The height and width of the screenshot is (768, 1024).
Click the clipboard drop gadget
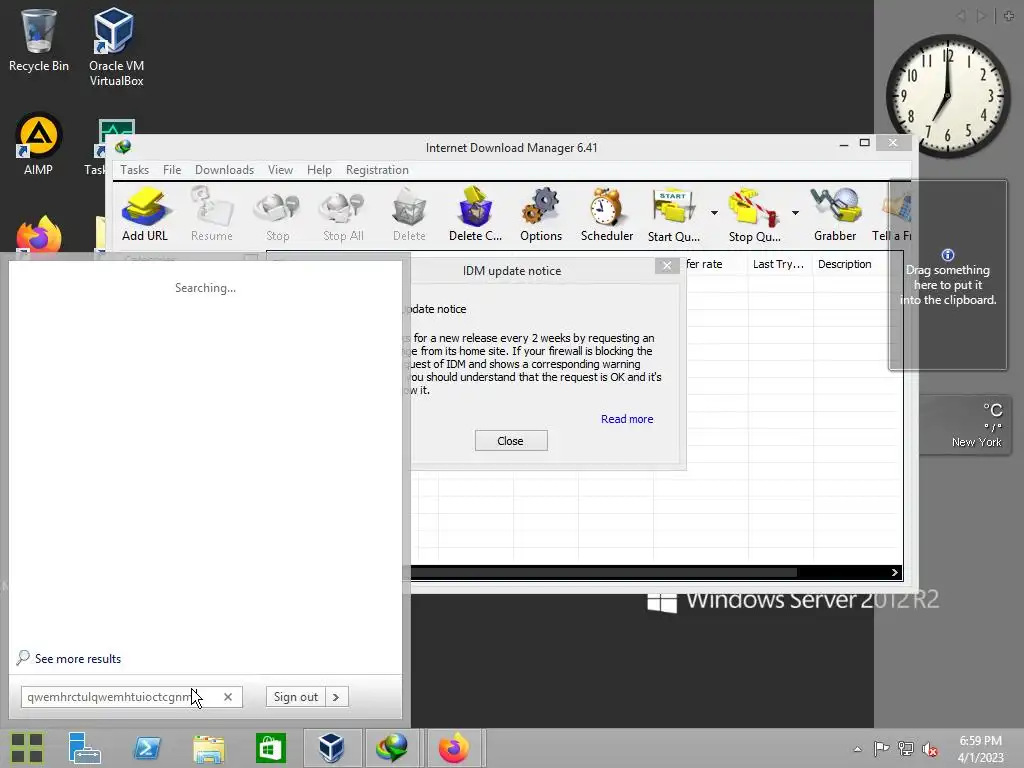pyautogui.click(x=948, y=276)
